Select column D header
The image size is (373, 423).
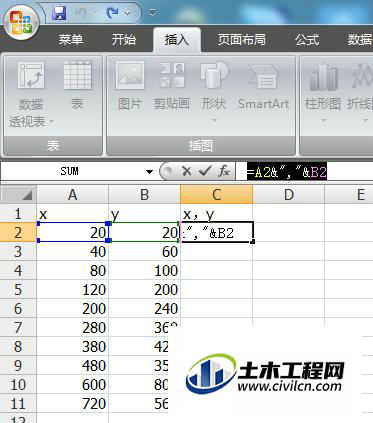(289, 195)
